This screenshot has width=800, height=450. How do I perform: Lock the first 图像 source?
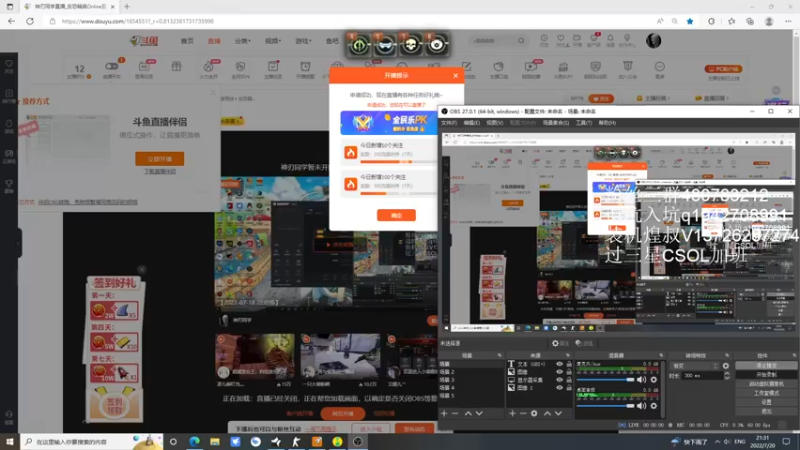569,372
